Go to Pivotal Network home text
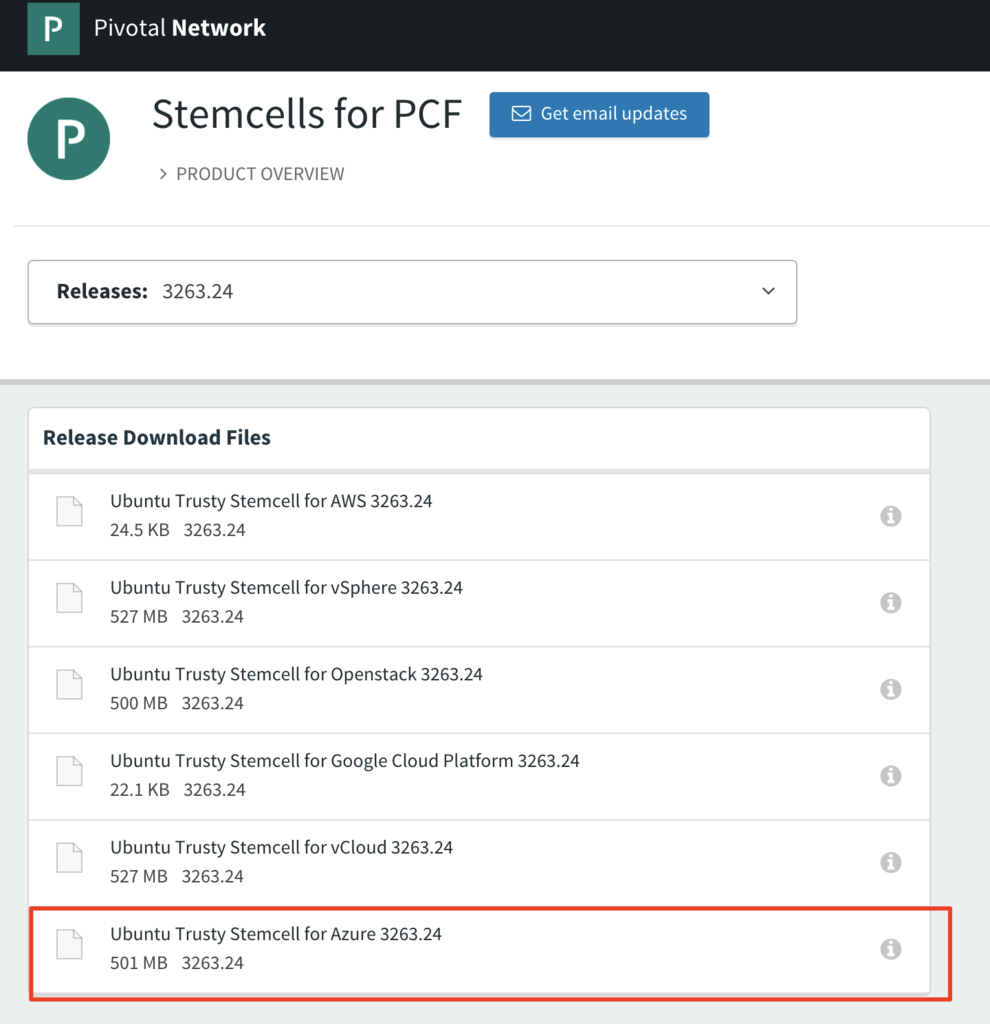 pos(180,28)
